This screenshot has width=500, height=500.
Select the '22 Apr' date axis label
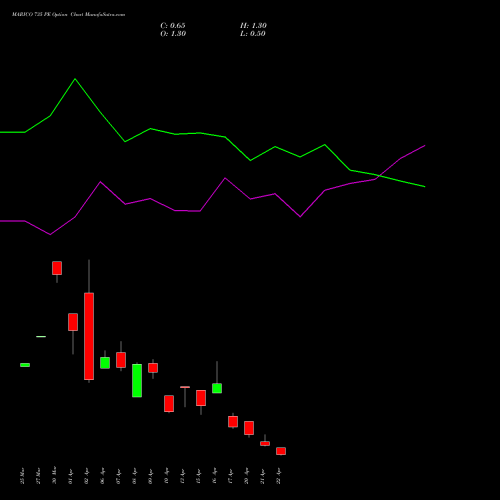(278, 476)
